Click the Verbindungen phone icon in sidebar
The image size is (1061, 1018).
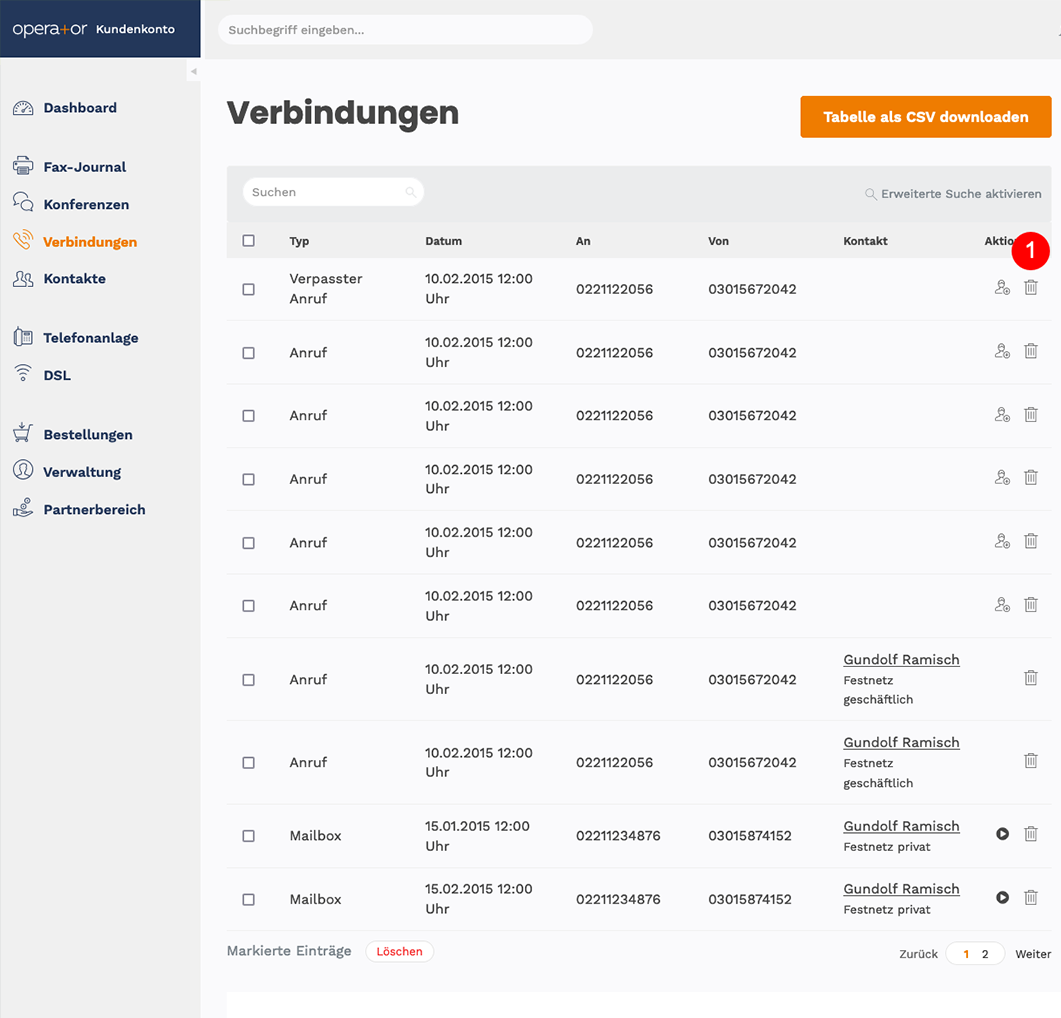pos(23,240)
